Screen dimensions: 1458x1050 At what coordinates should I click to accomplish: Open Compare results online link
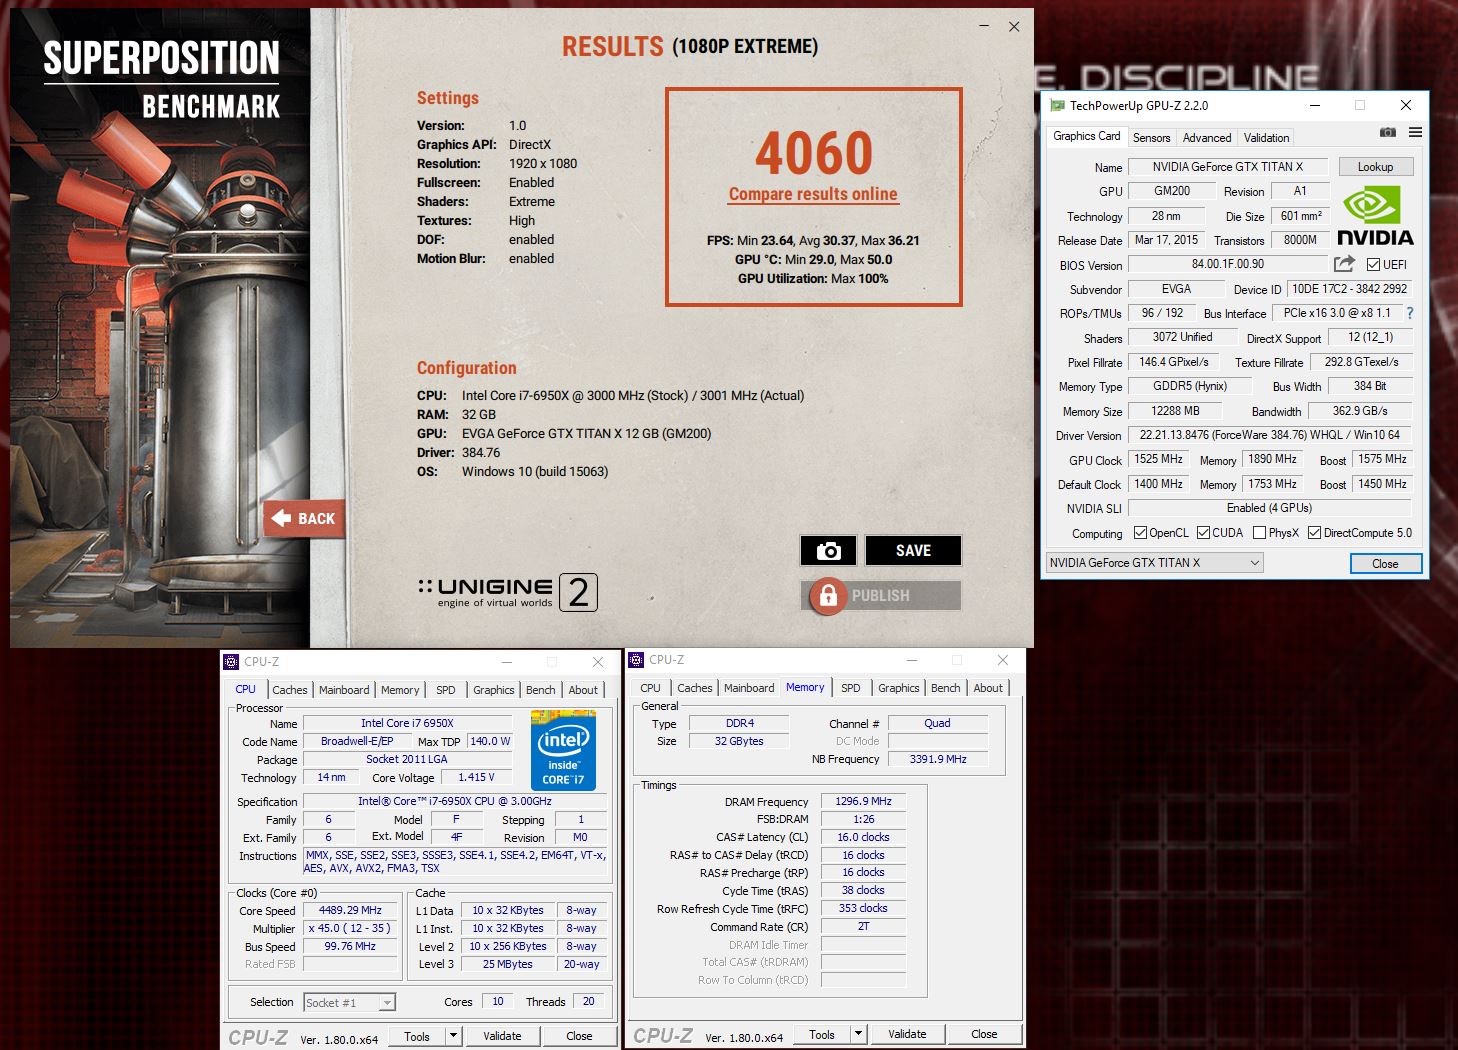coord(813,194)
